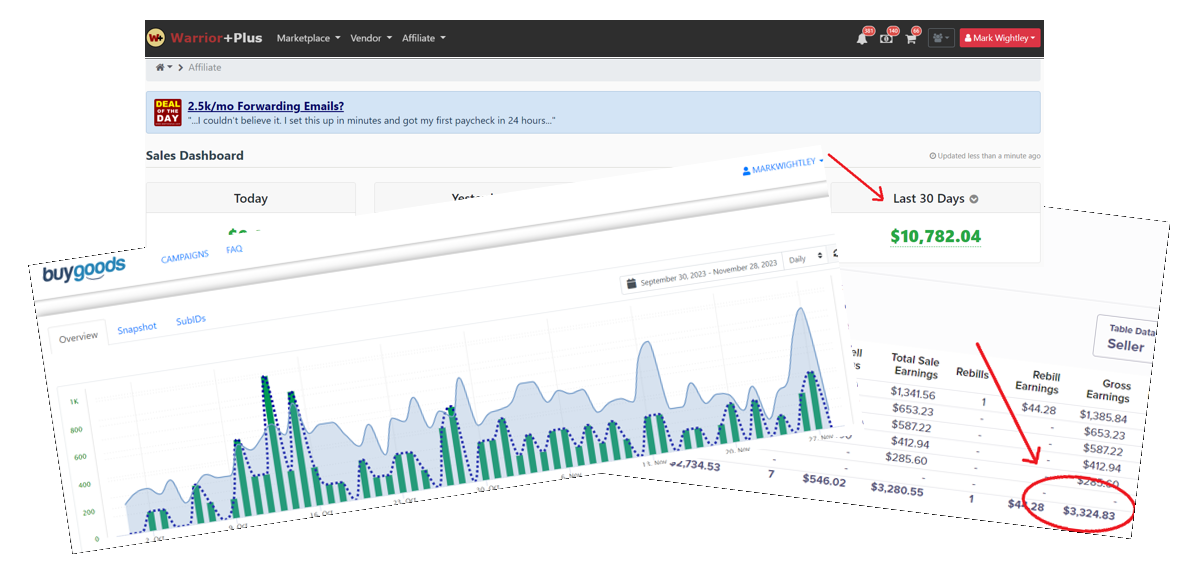Screen dimensions: 1183x562
Task: Expand the MARKWIGHTLEY user dropdown in BuyGoods
Action: [x=782, y=166]
